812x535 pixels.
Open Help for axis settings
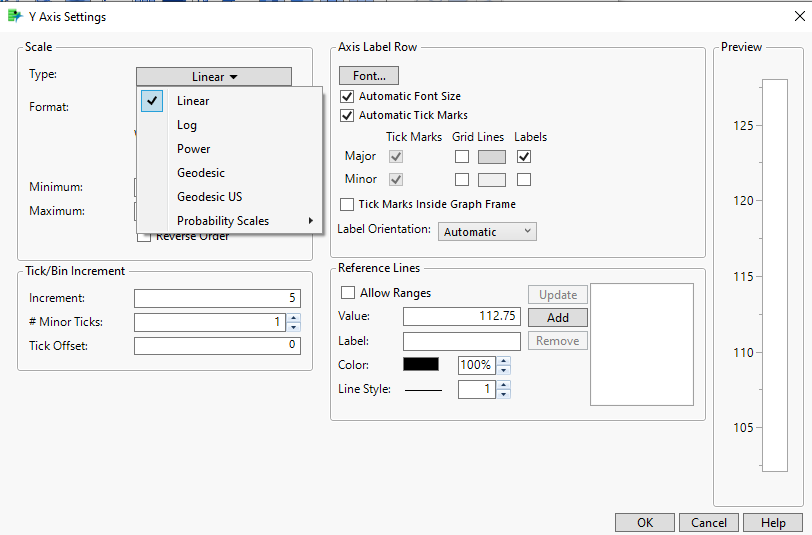tap(773, 523)
